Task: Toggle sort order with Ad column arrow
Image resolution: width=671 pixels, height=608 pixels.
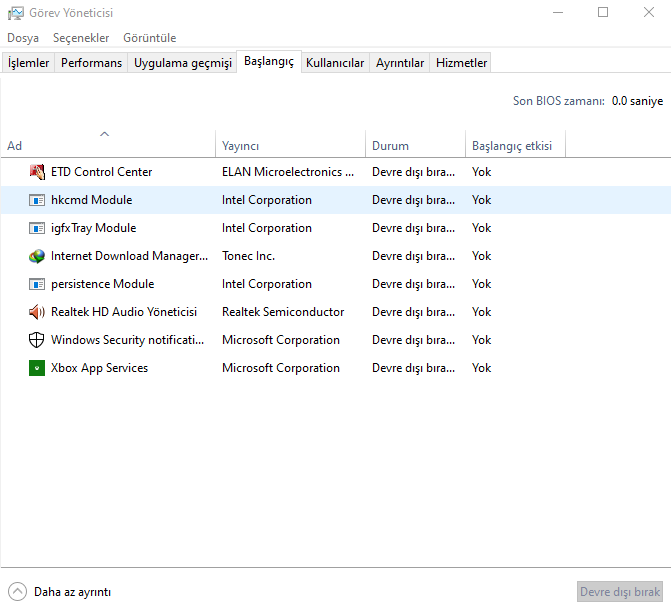Action: pos(104,134)
